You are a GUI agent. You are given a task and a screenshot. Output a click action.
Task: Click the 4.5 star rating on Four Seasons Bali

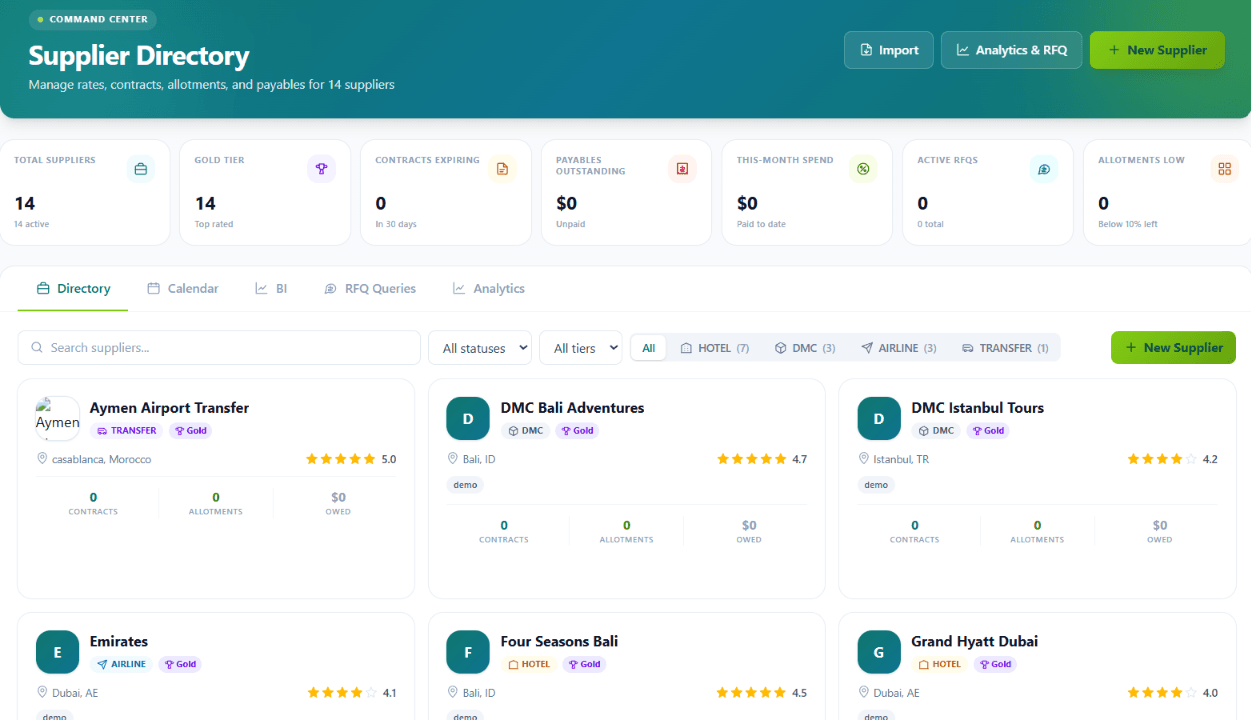(762, 693)
